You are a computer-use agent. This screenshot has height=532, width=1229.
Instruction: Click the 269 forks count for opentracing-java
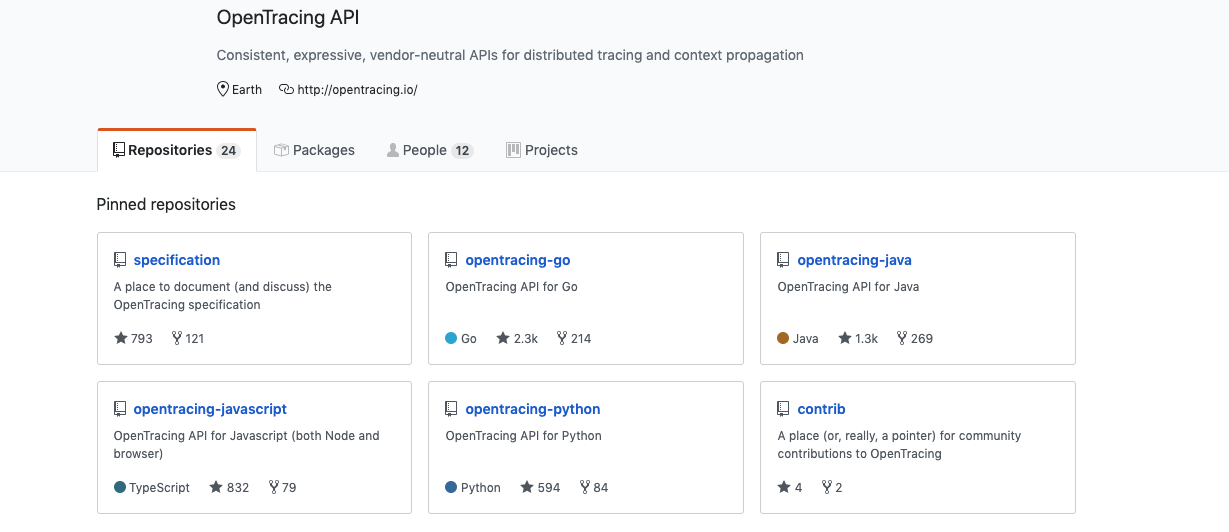[x=921, y=338]
